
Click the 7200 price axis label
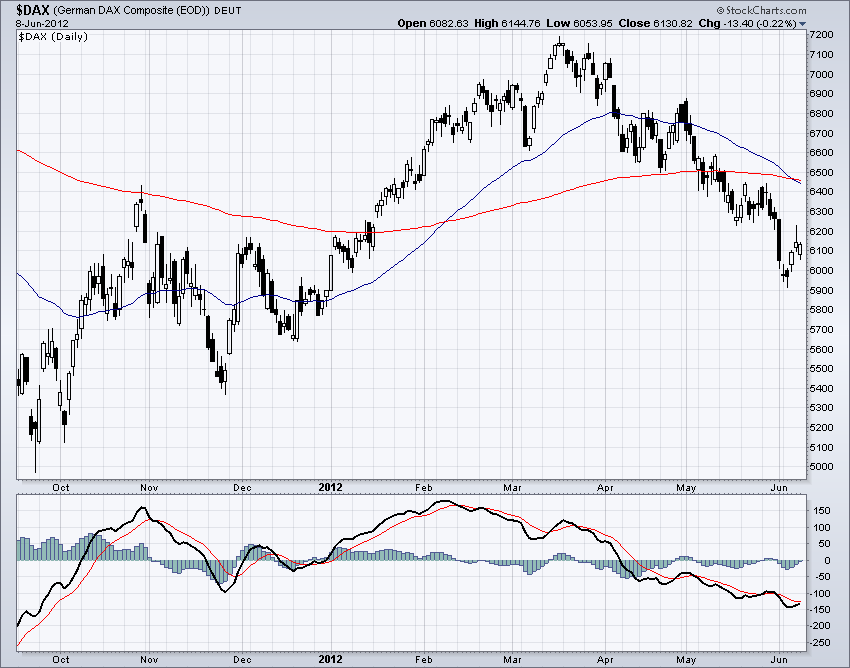pos(821,35)
